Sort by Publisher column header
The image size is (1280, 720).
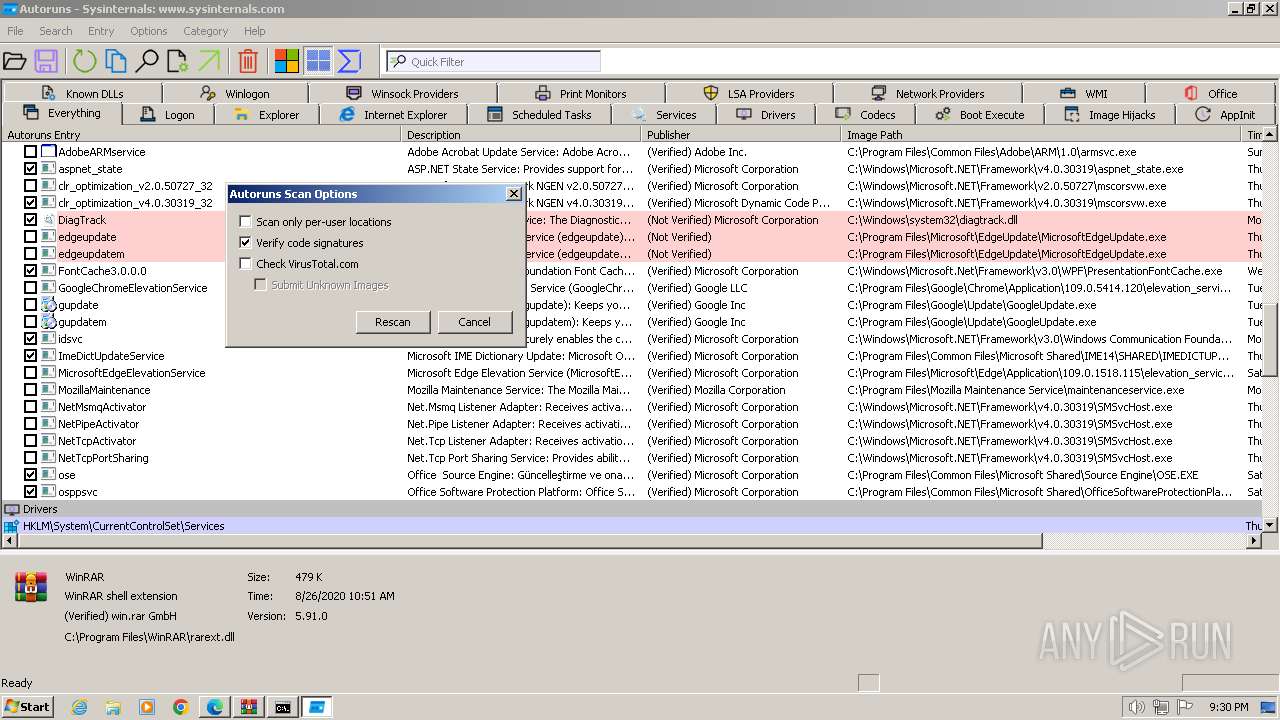tap(741, 135)
